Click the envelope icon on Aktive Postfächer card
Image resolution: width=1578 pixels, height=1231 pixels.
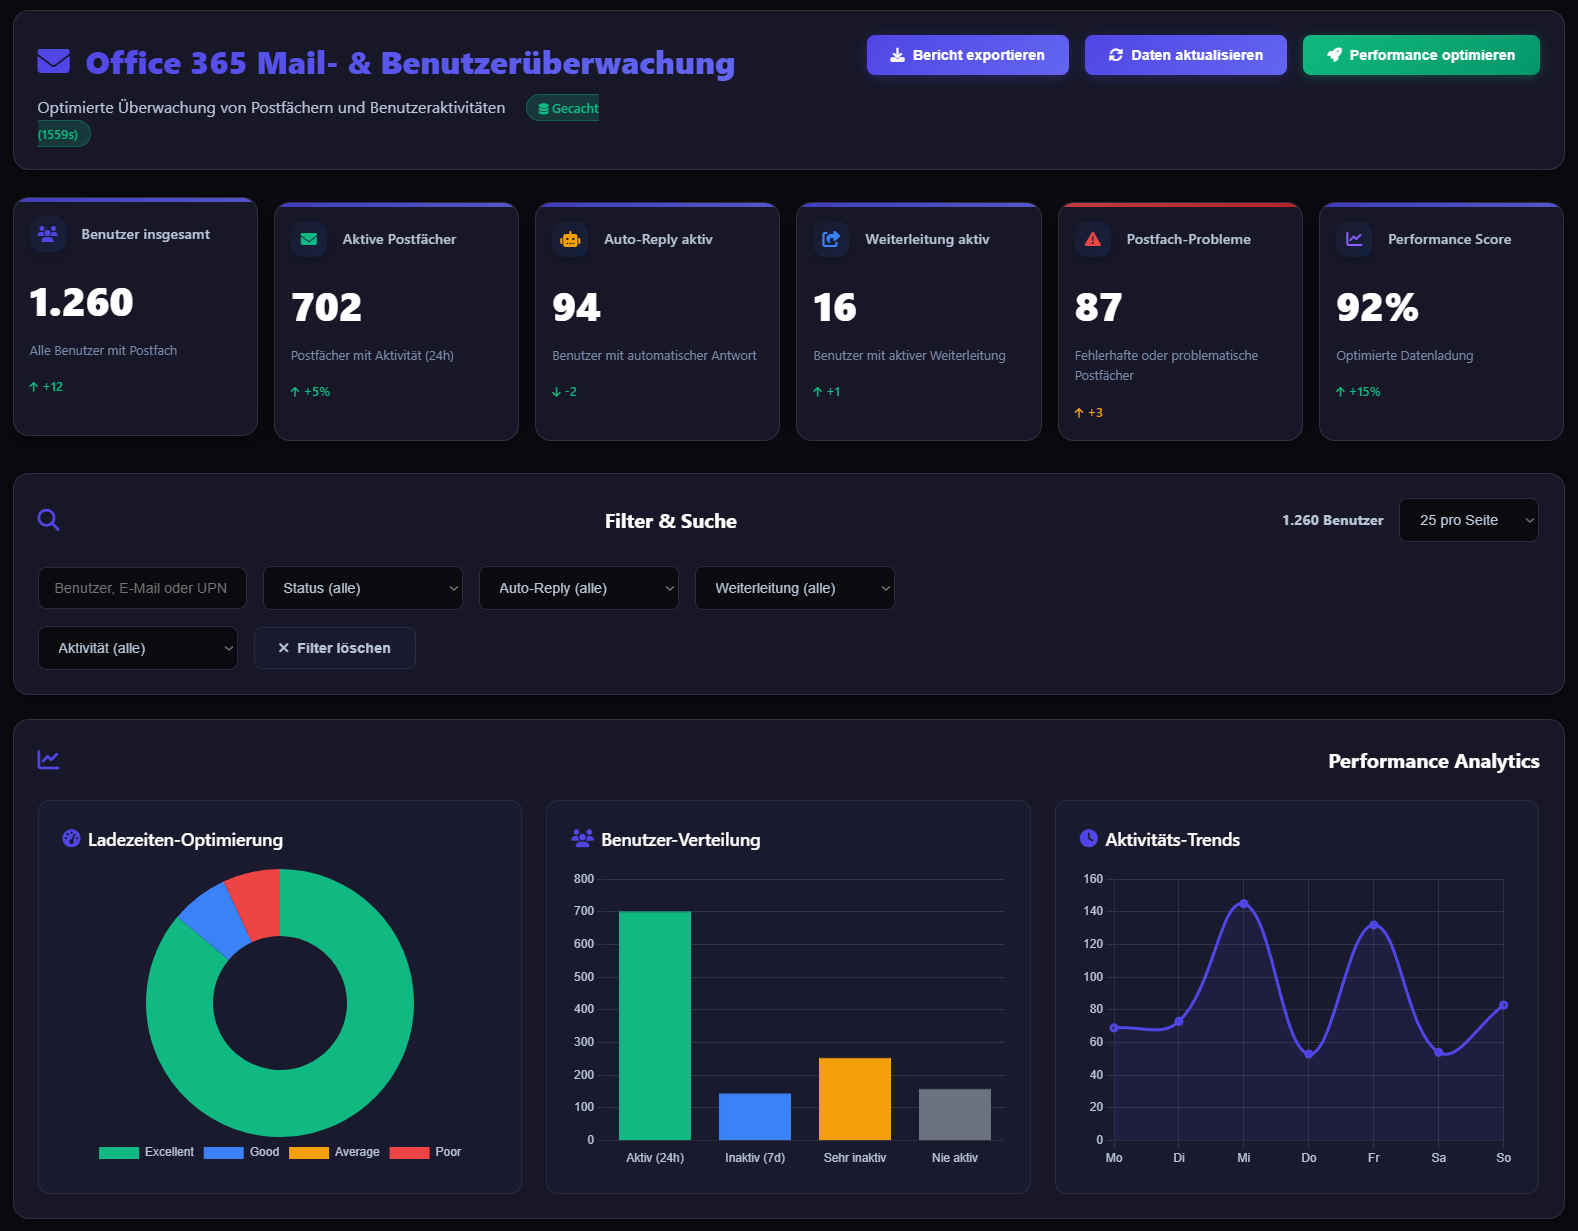(309, 239)
